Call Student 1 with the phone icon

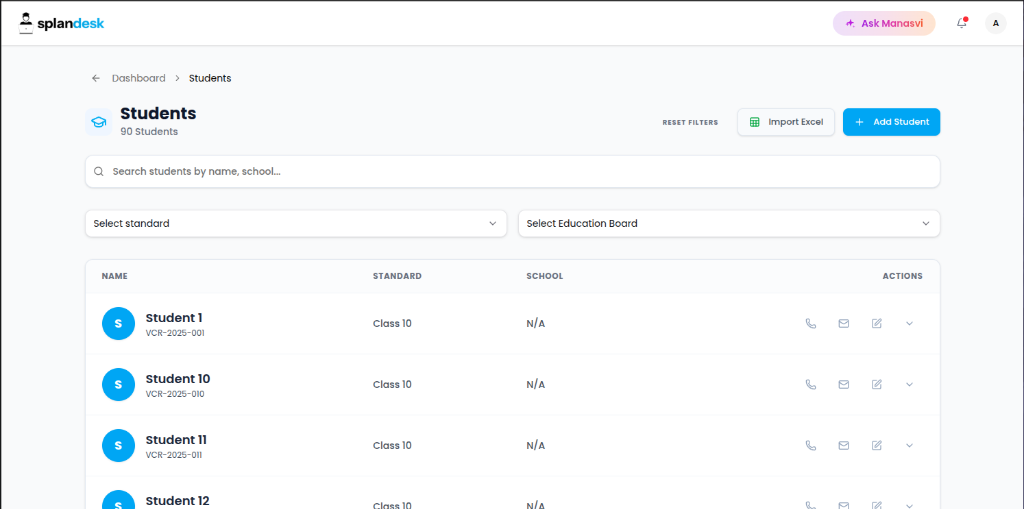point(810,323)
